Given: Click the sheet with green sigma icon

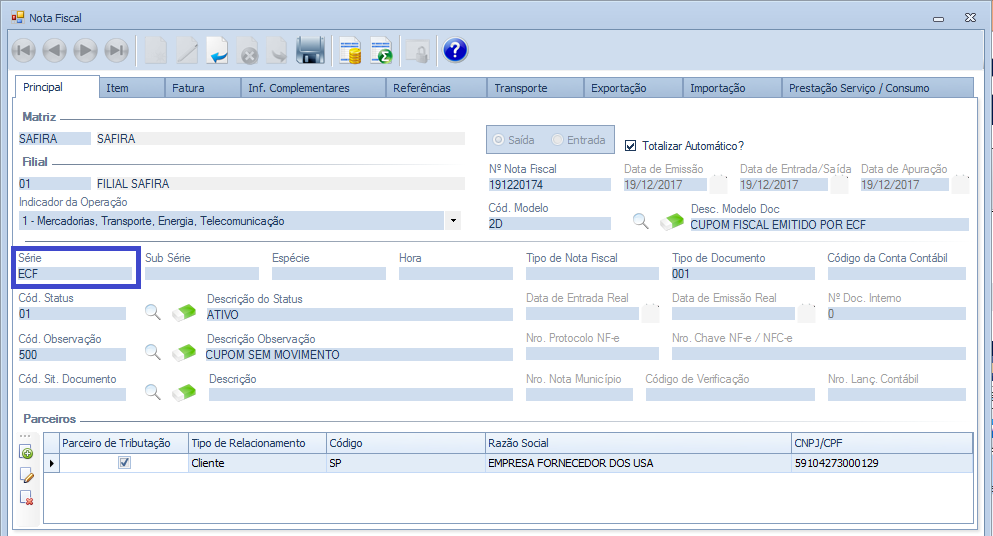Looking at the screenshot, I should coord(381,50).
